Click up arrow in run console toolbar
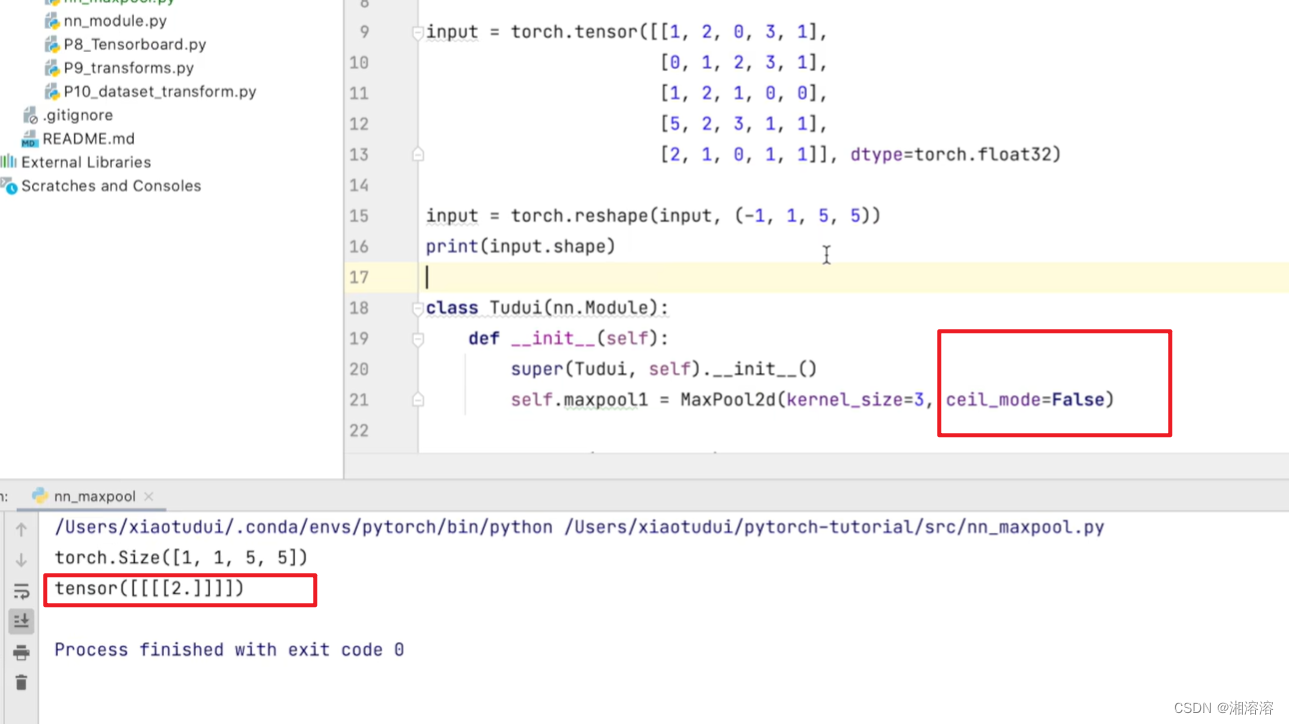Viewport: 1289px width, 724px height. pos(21,529)
